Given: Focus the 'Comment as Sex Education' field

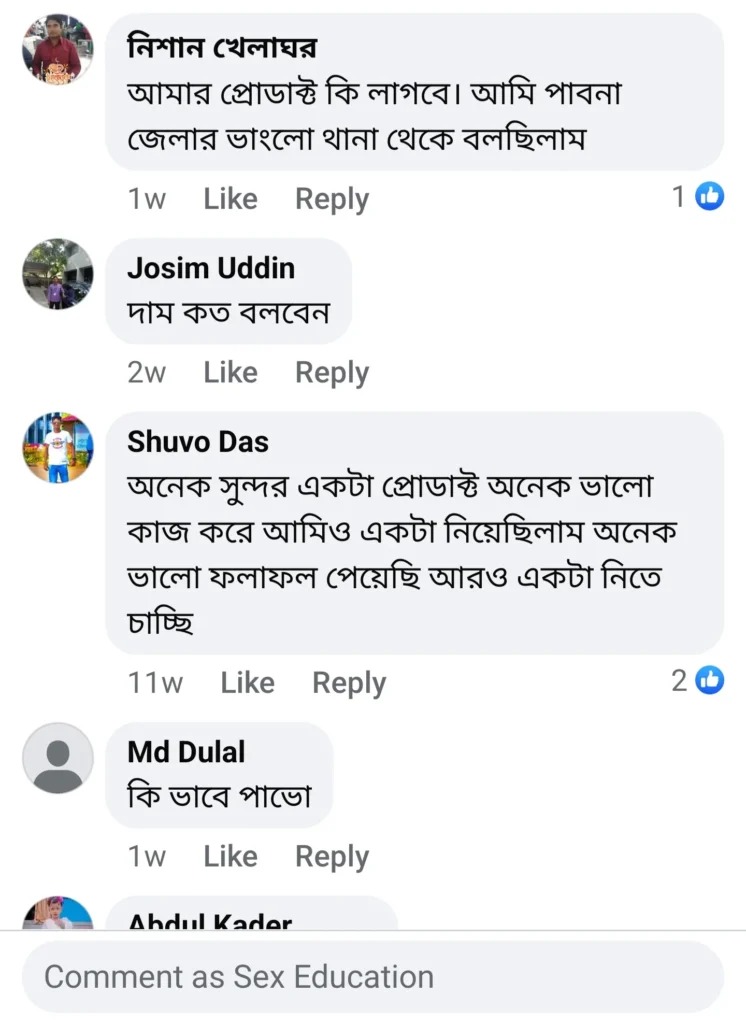Looking at the screenshot, I should point(372,976).
